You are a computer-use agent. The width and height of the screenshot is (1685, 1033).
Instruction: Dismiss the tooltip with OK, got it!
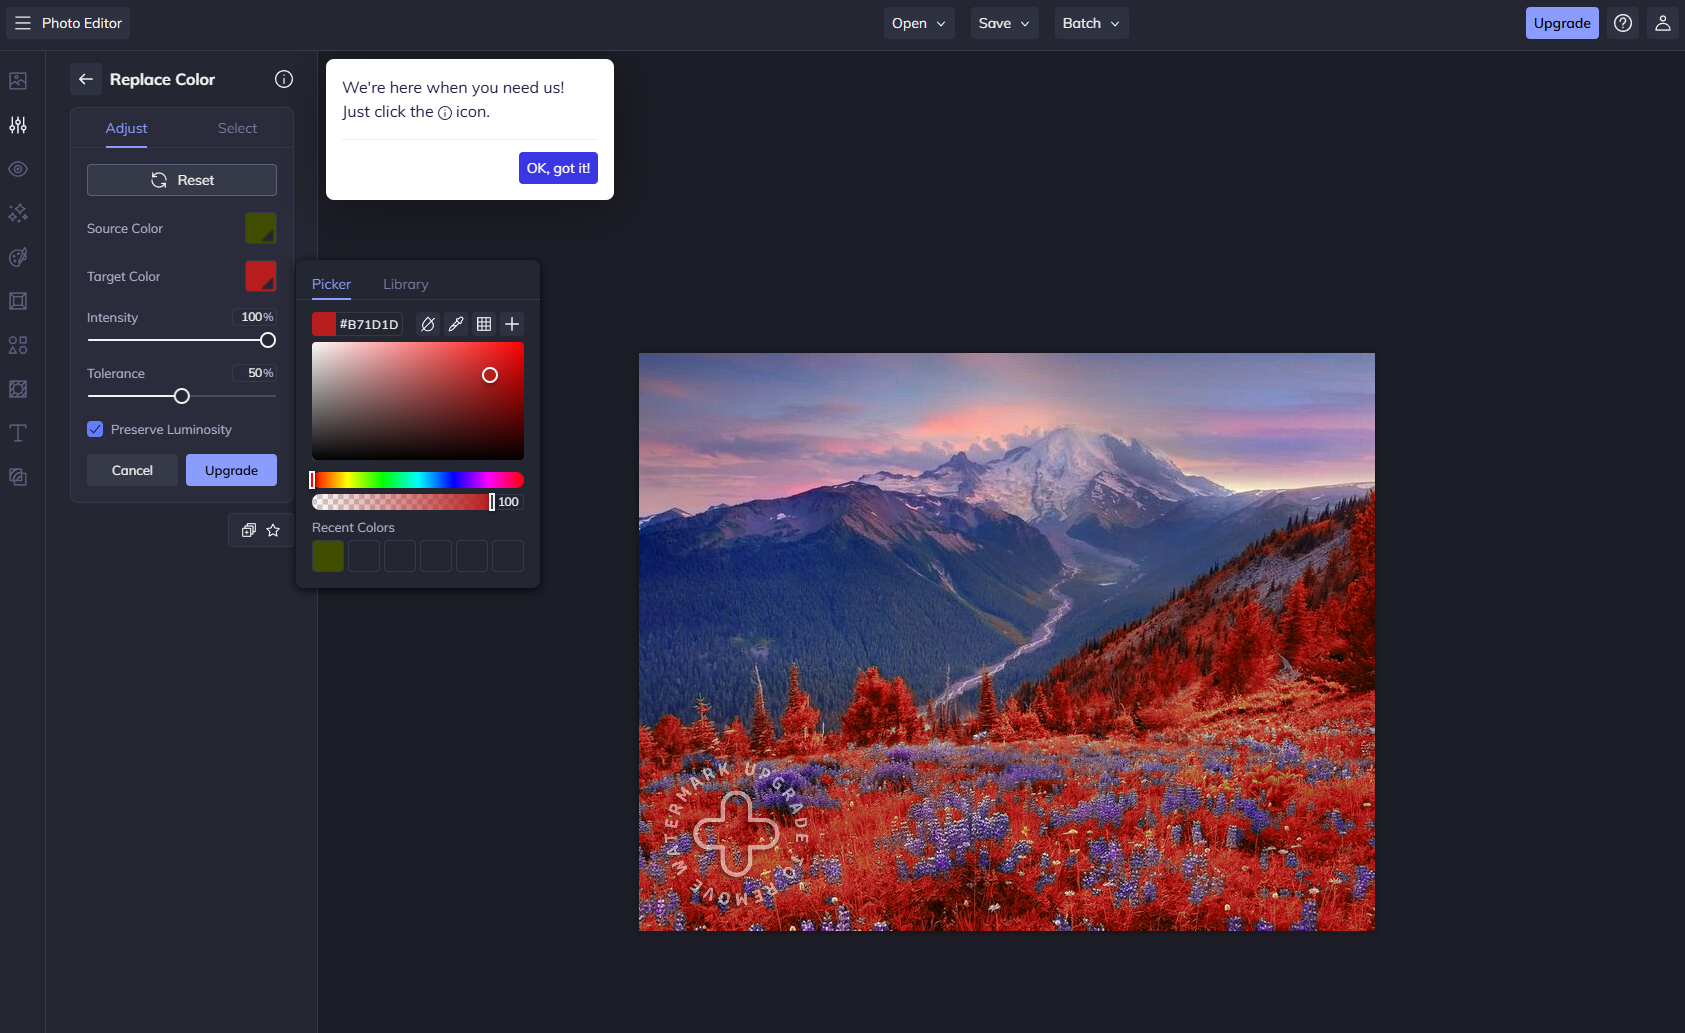click(x=558, y=168)
